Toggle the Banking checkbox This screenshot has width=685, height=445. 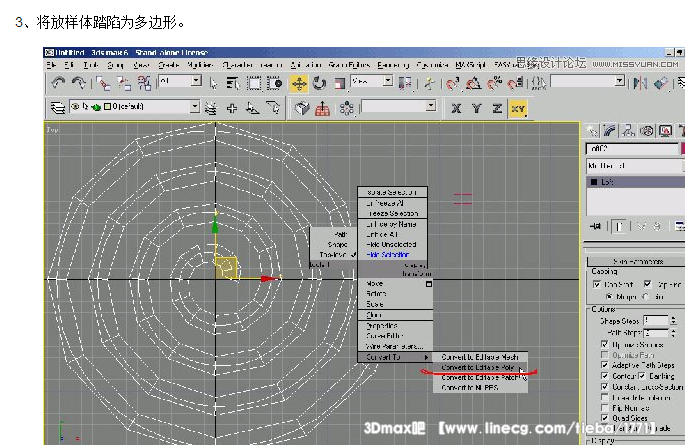pyautogui.click(x=642, y=376)
